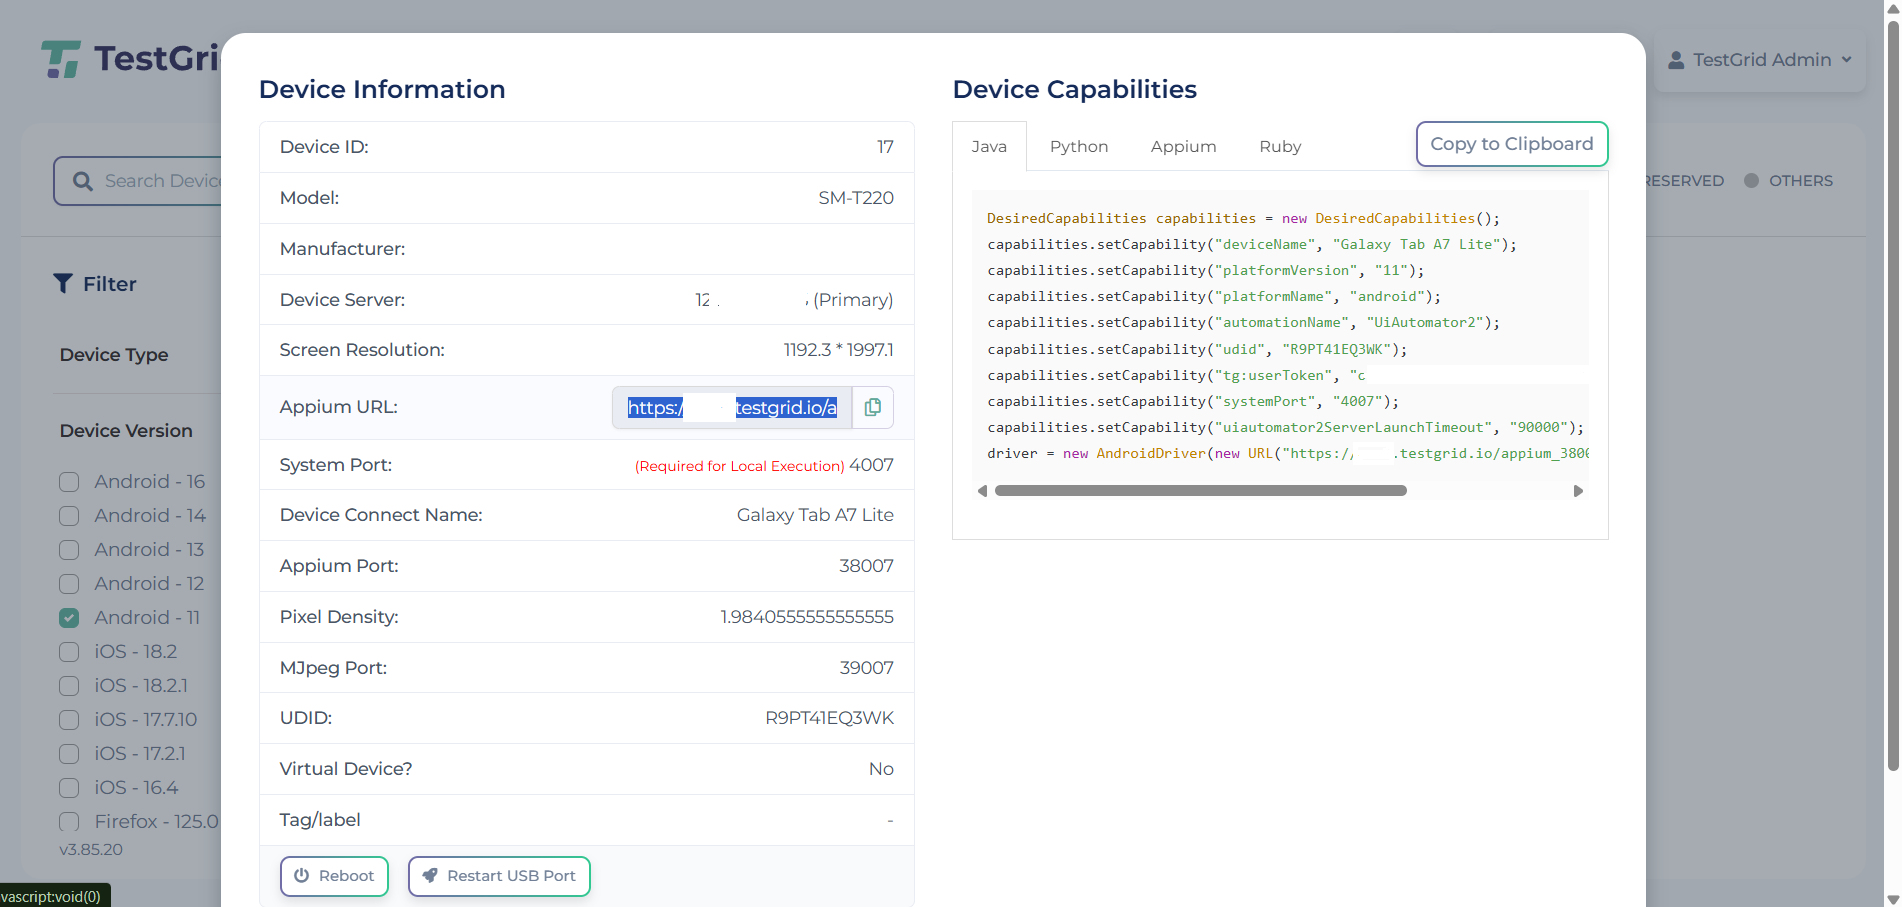The image size is (1902, 907).
Task: Switch to the Java capabilities tab
Action: [989, 147]
